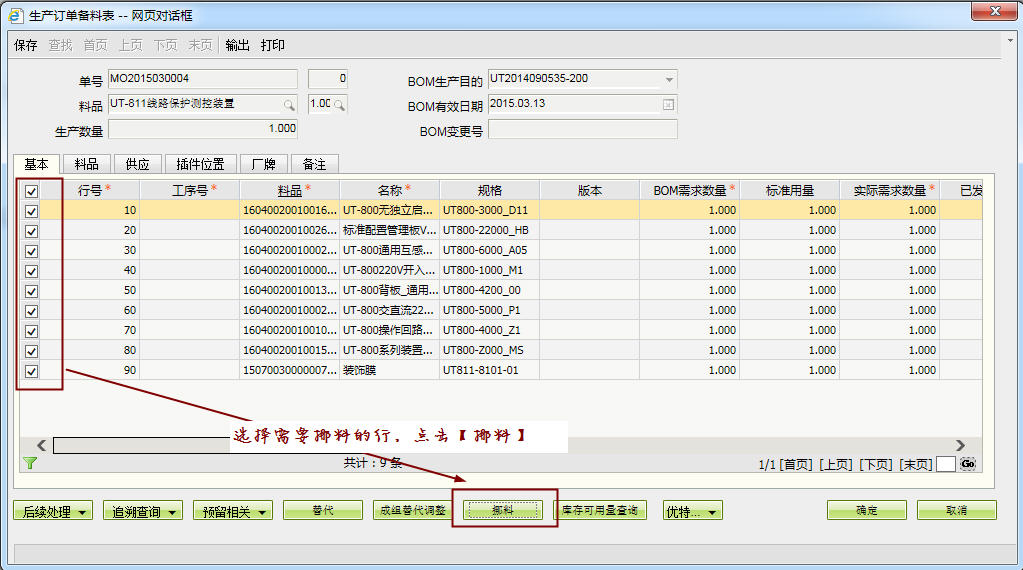The image size is (1023, 570).
Task: Click the 挪料 button
Action: coord(503,510)
